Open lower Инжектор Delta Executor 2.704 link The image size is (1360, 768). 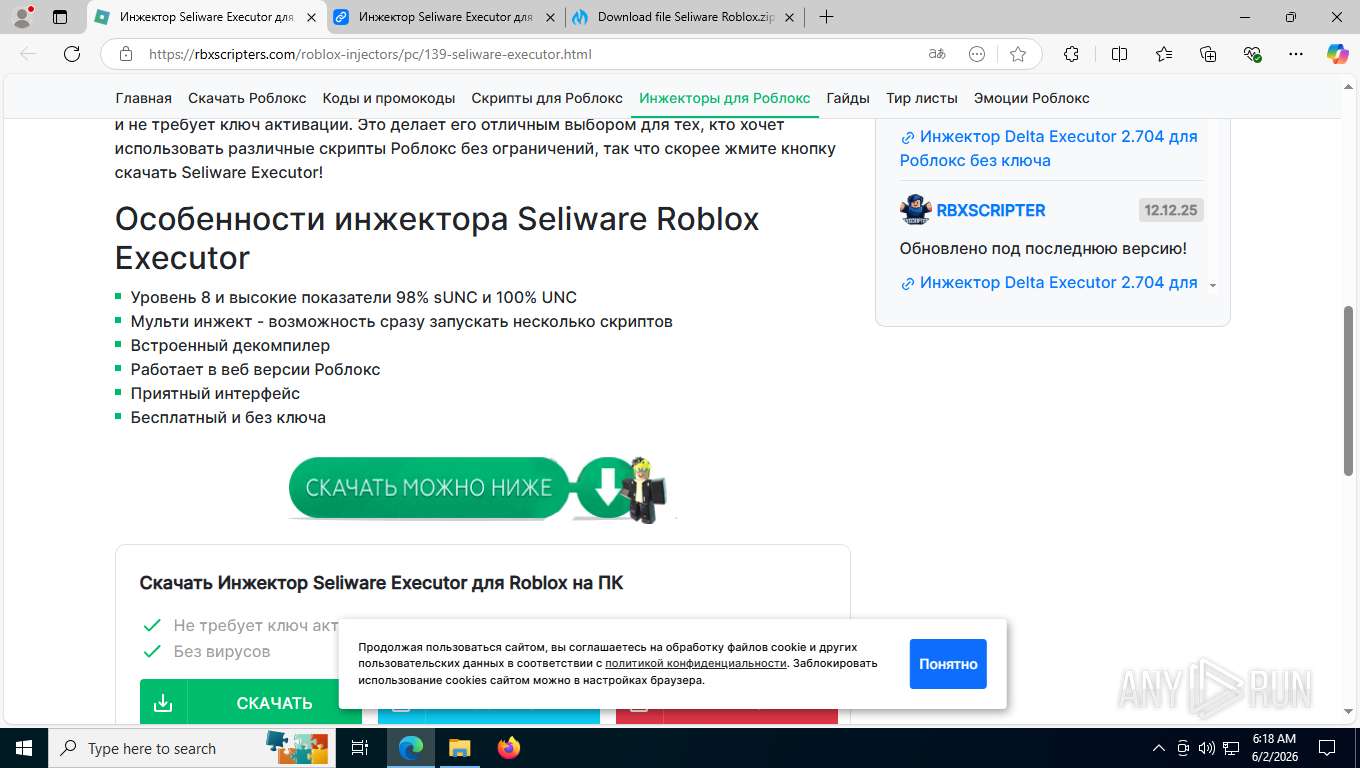point(1049,282)
